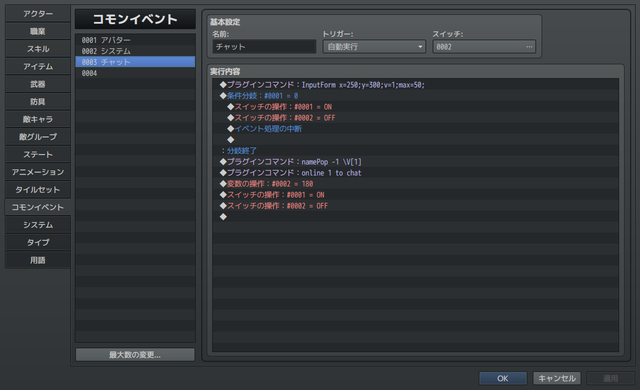Go to the アニメーション tab
The height and width of the screenshot is (390, 640).
(x=38, y=172)
